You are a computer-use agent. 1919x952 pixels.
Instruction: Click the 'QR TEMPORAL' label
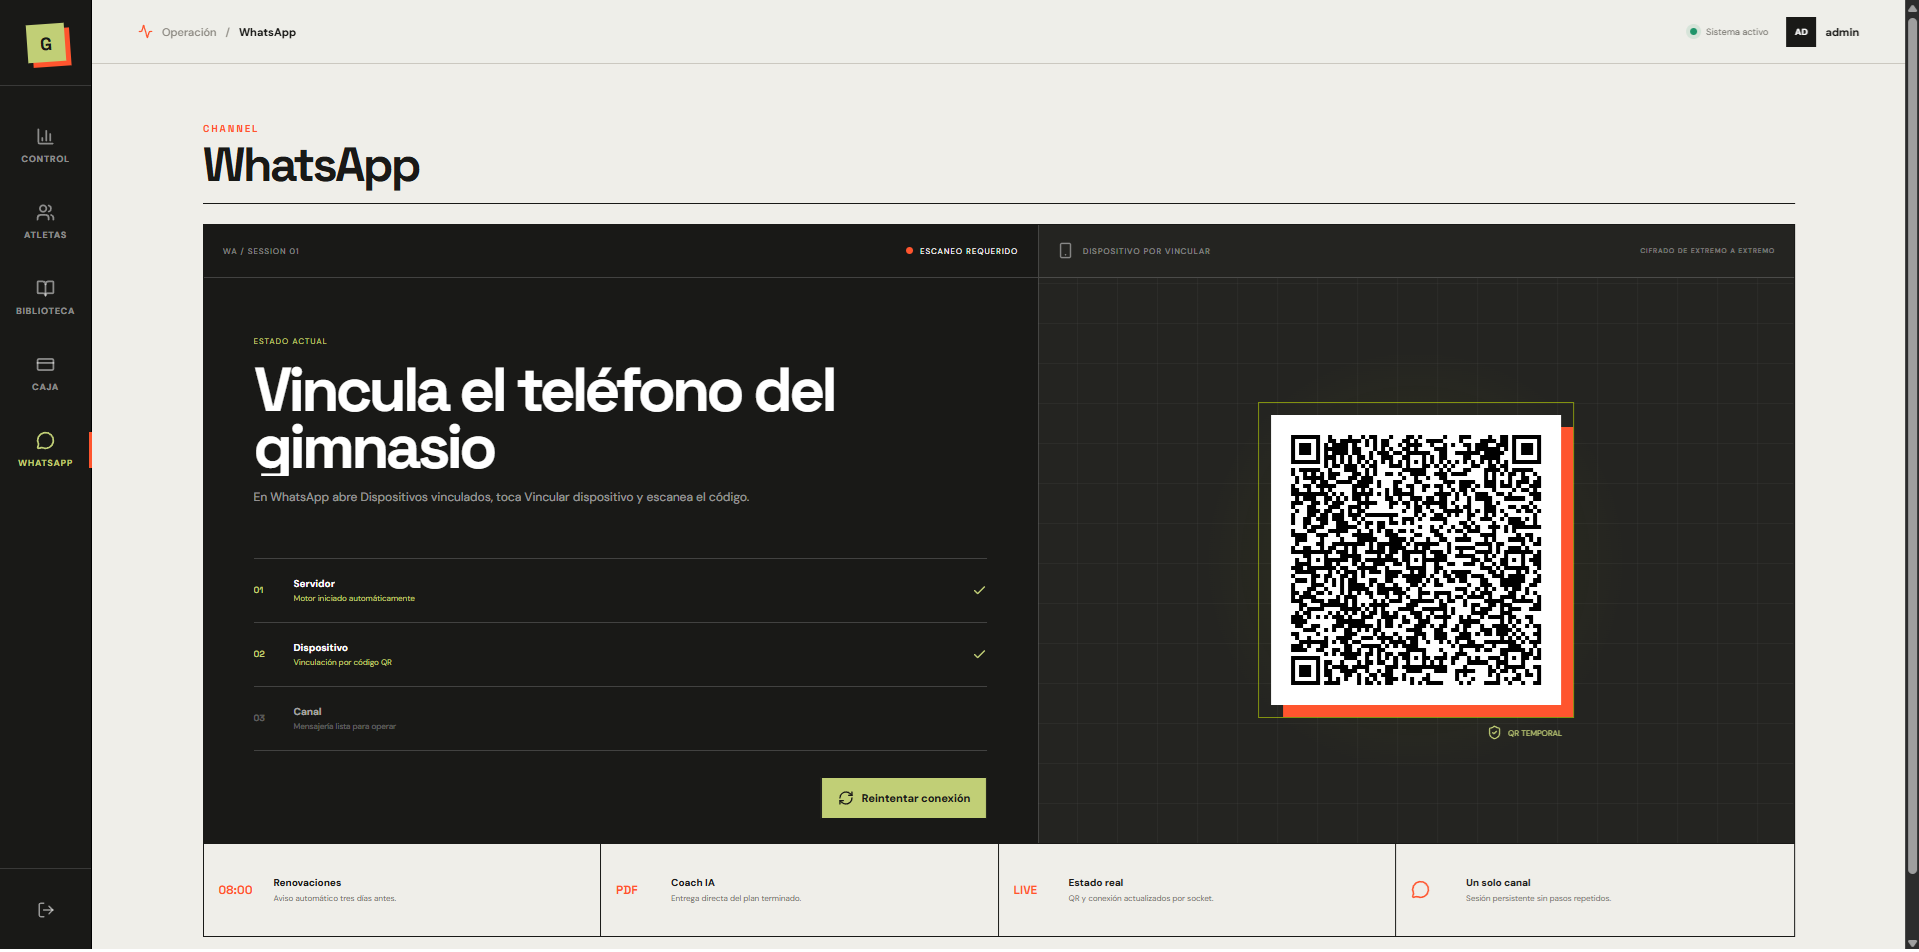coord(1534,733)
